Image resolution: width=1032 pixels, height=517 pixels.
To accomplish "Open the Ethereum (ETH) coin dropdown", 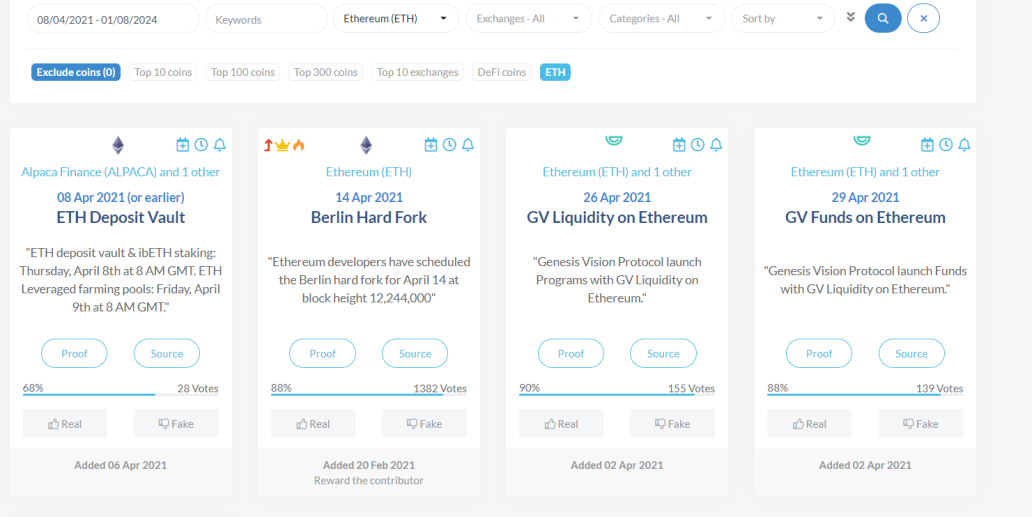I will (x=396, y=18).
